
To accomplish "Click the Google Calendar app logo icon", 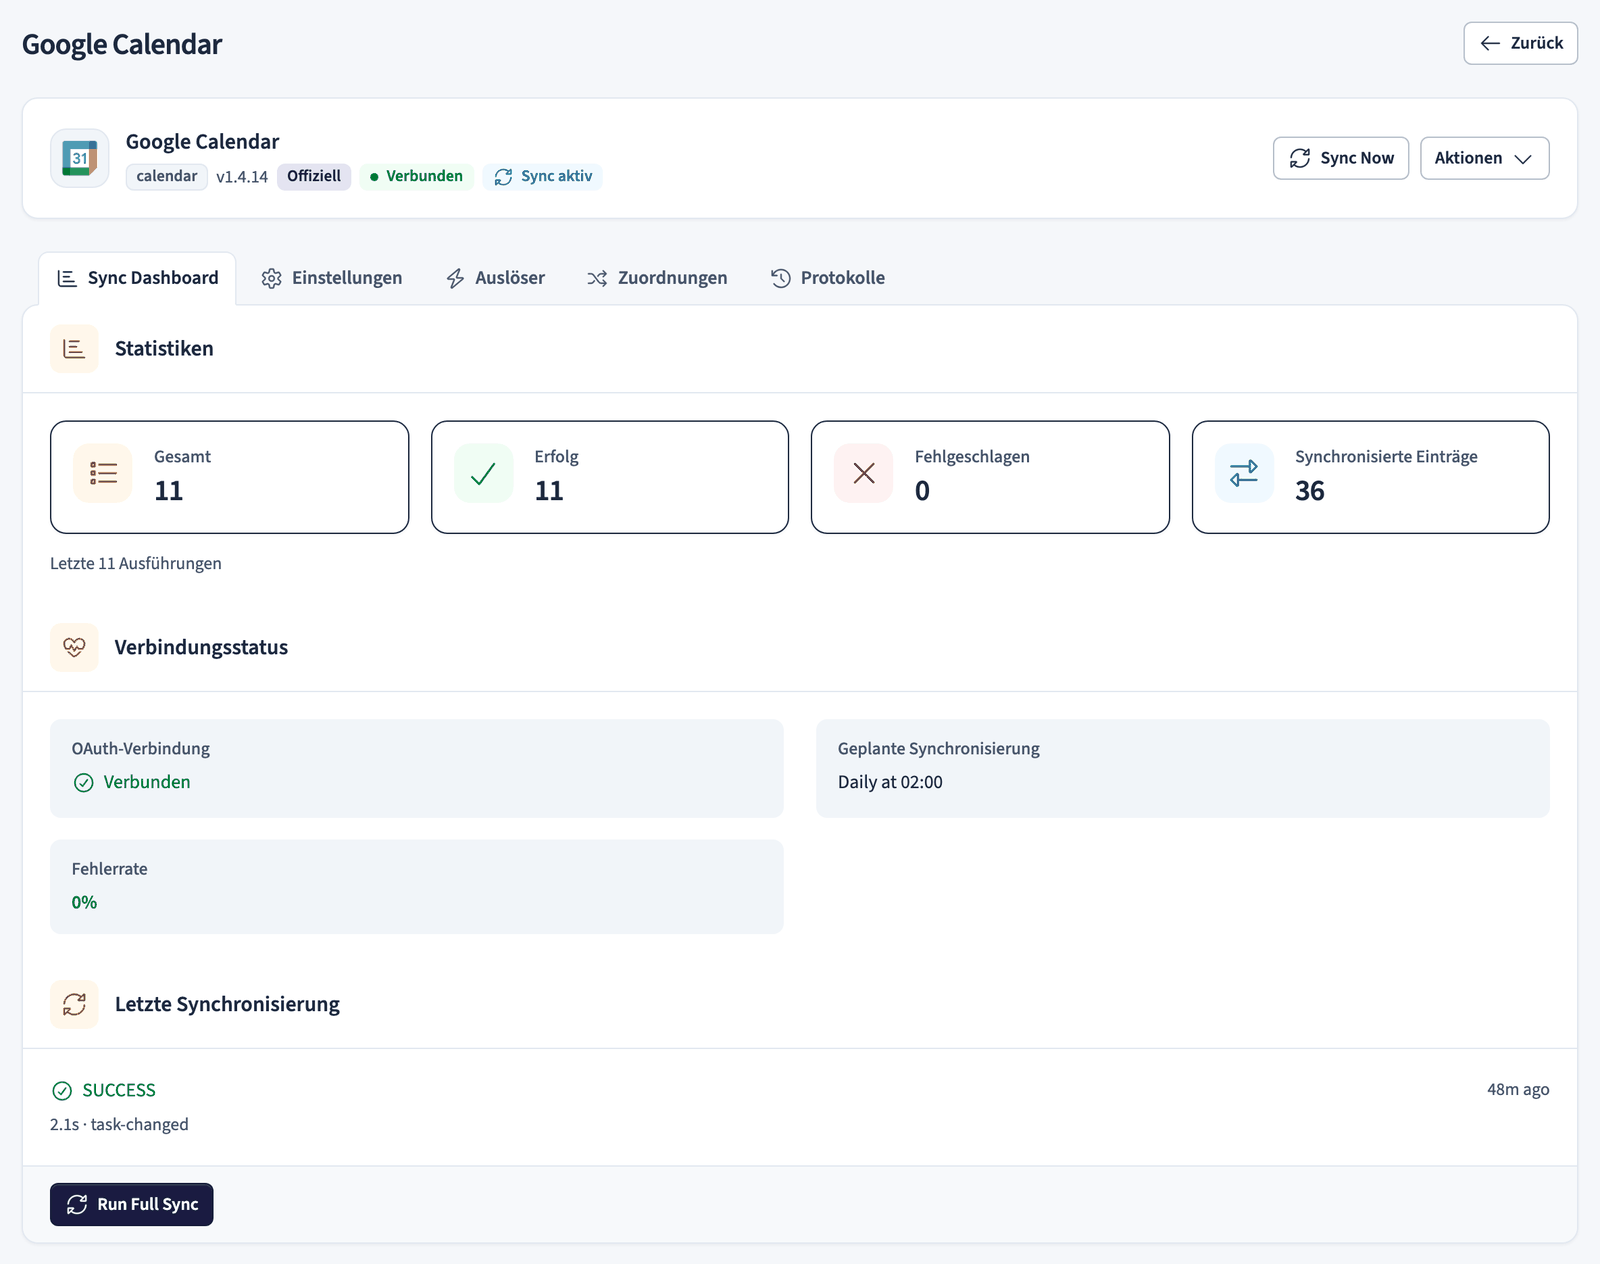I will point(80,158).
